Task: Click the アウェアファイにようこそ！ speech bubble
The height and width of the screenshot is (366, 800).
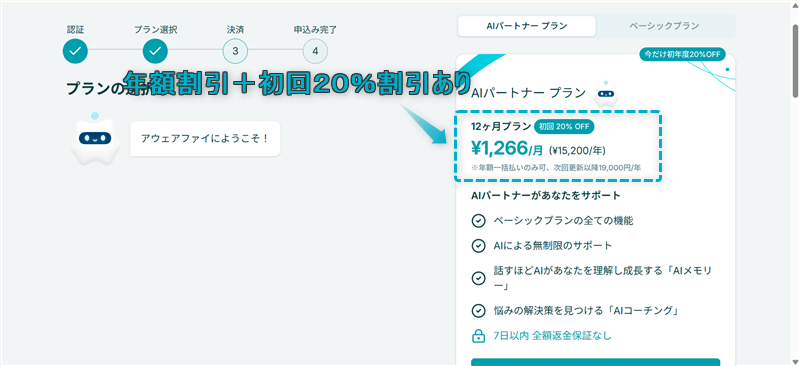Action: pos(205,138)
